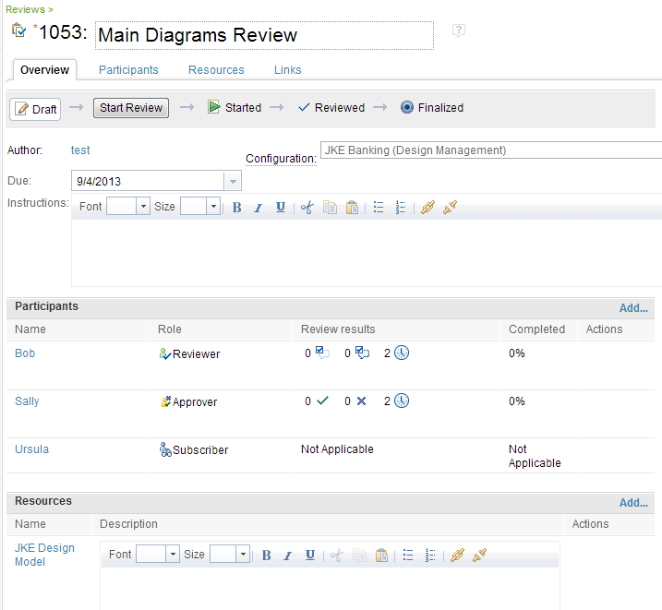Viewport: 662px width, 610px height.
Task: Click italic icon in Instructions toolbar
Action: point(258,207)
